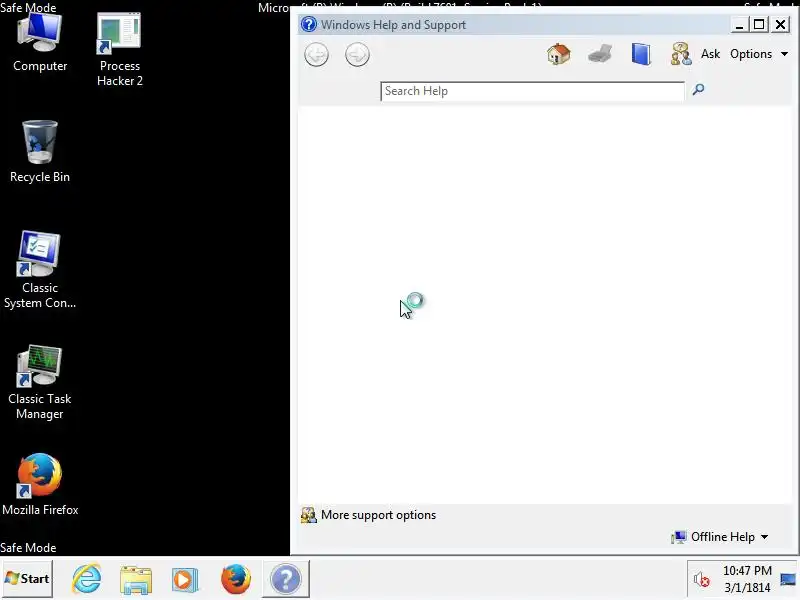Close the Help and Support window
This screenshot has height=600, width=800.
781,24
